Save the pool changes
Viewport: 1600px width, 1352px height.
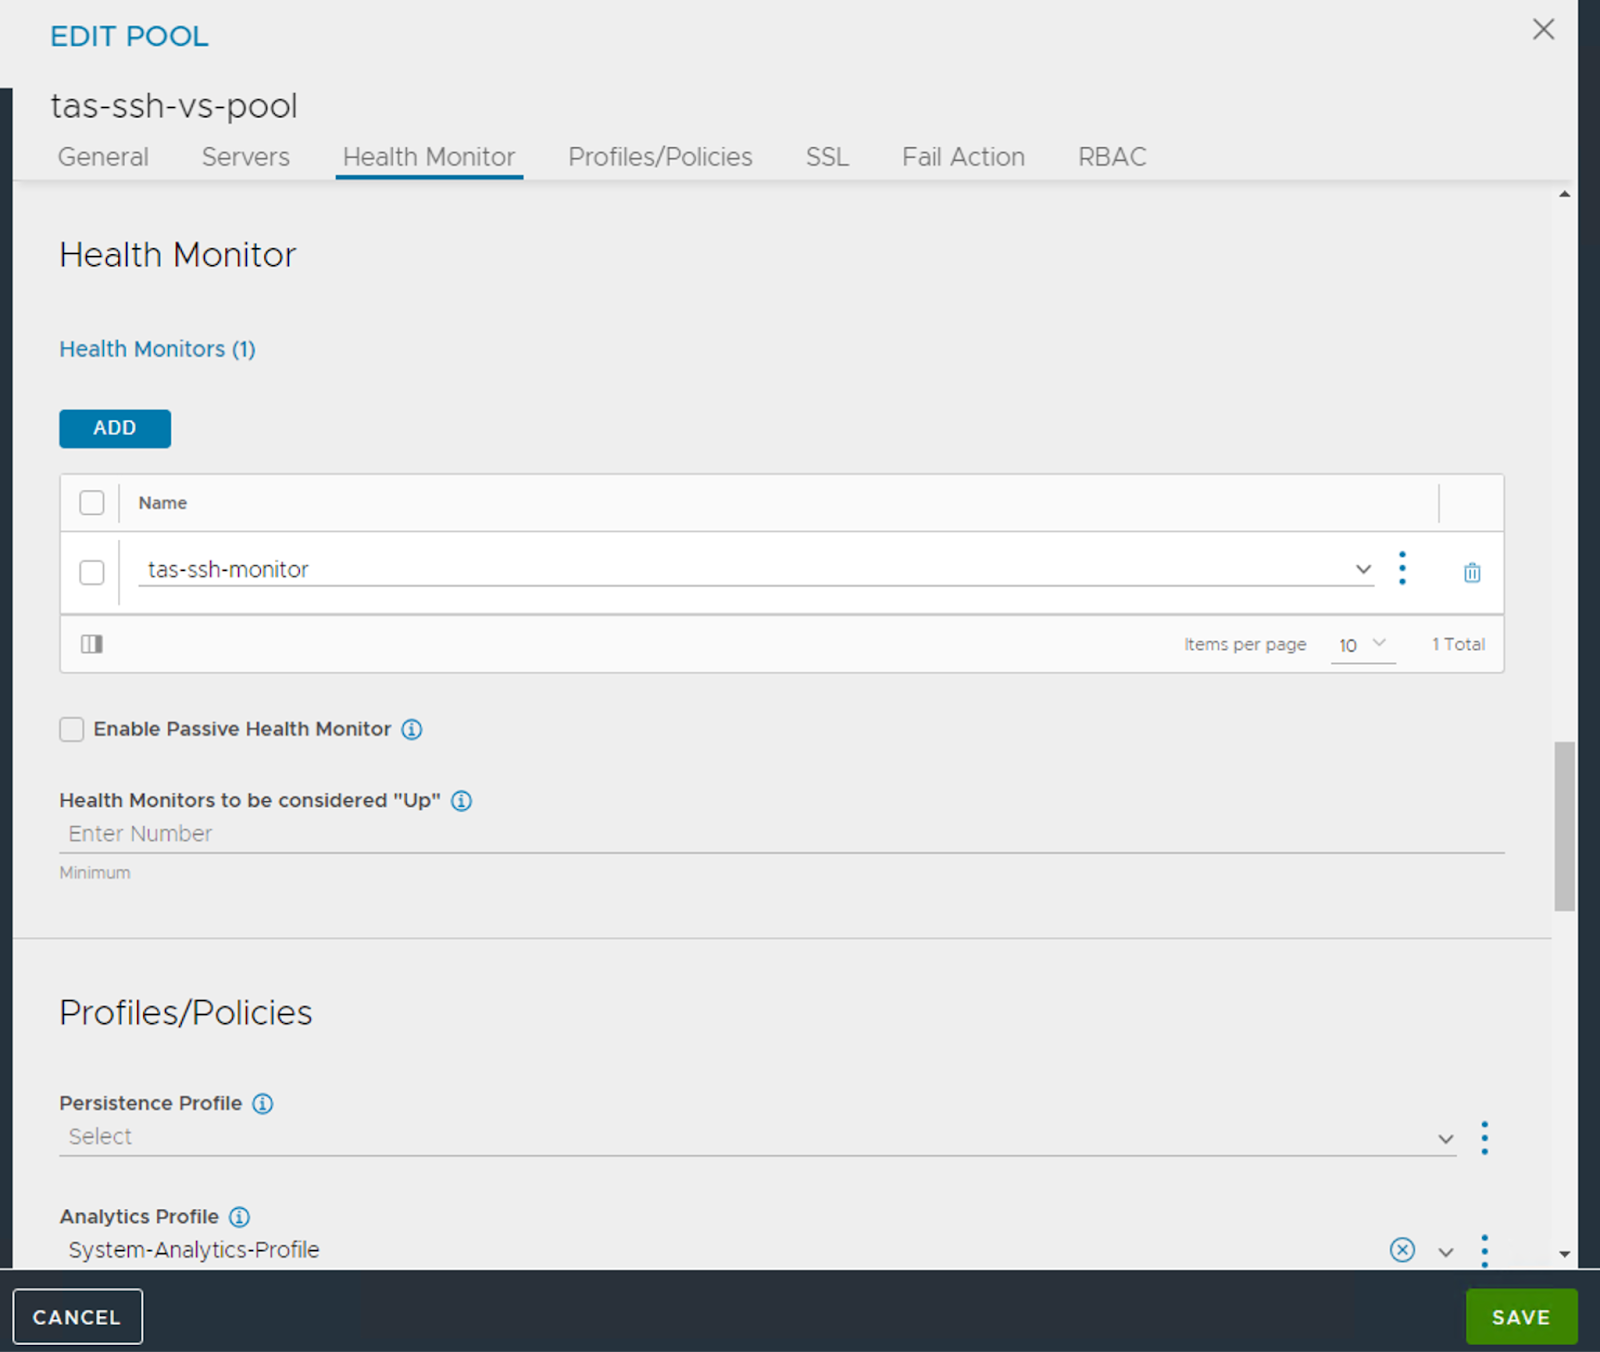[x=1521, y=1317]
